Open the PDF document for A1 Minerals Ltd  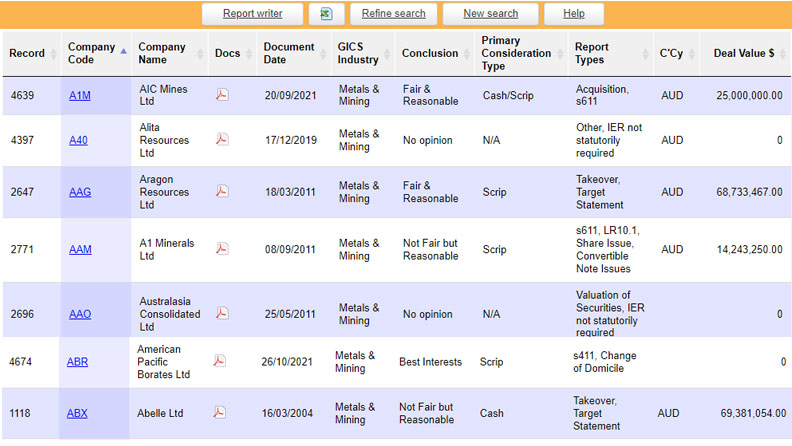pos(222,249)
